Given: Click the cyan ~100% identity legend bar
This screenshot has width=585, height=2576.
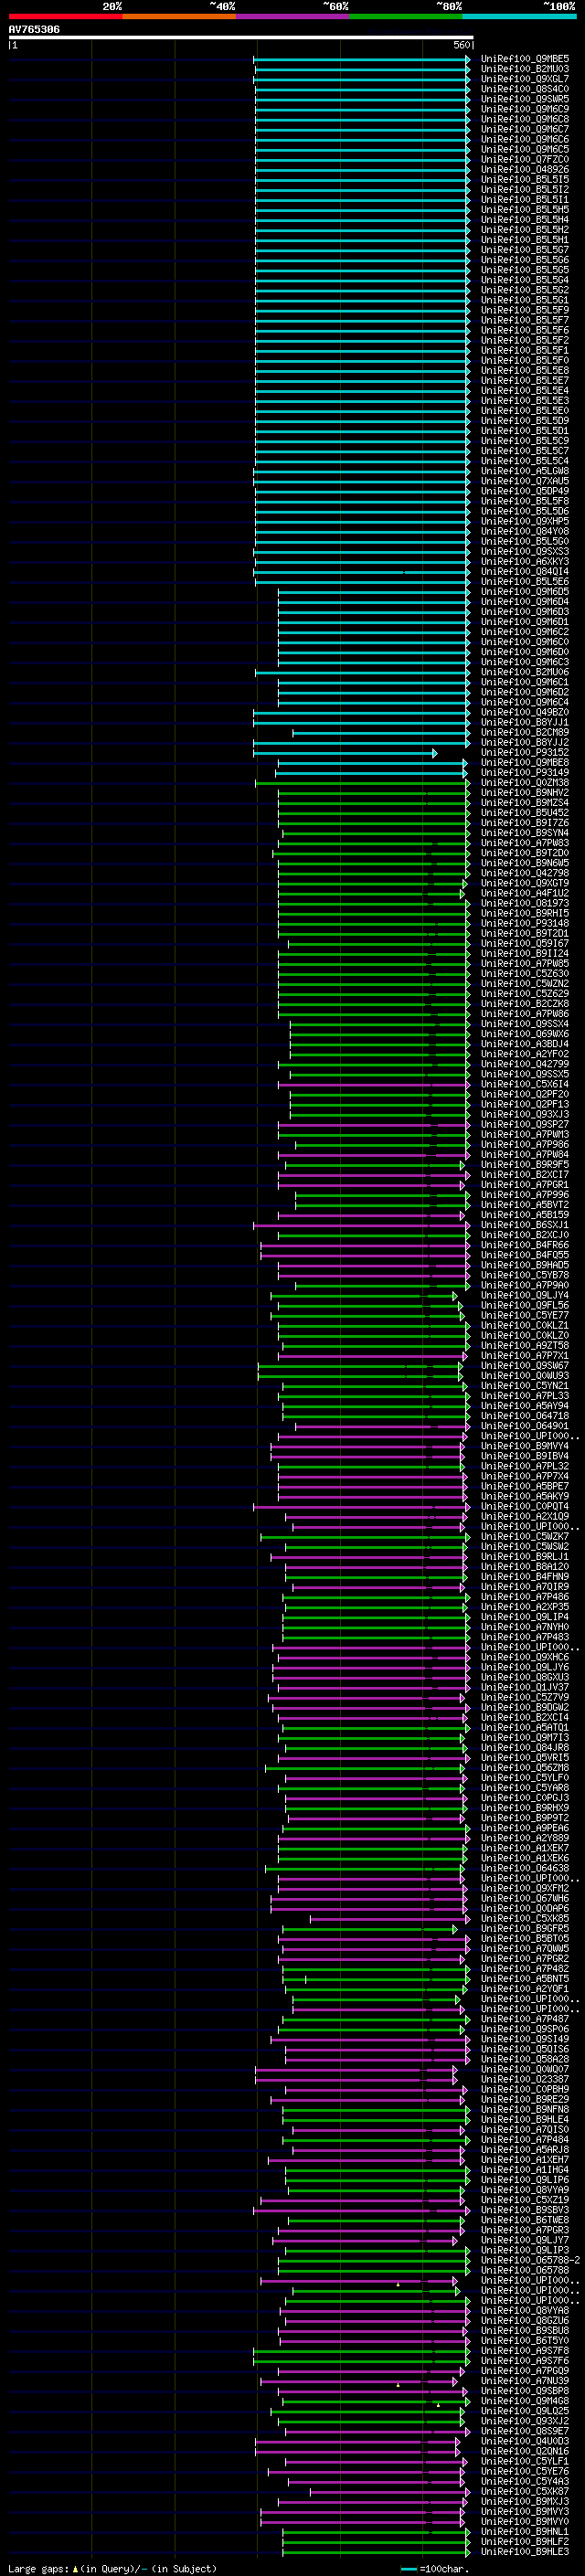Looking at the screenshot, I should pyautogui.click(x=519, y=16).
